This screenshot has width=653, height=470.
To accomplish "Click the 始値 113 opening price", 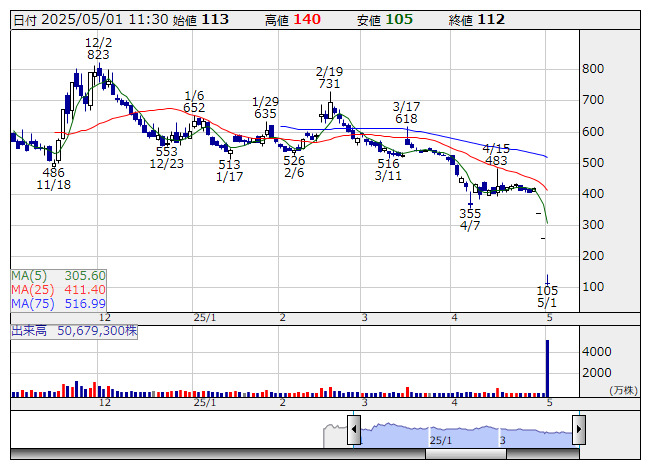I will (201, 20).
